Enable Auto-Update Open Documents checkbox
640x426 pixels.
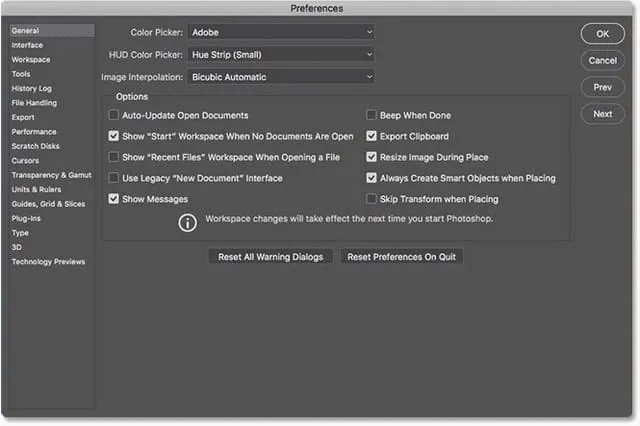[113, 115]
